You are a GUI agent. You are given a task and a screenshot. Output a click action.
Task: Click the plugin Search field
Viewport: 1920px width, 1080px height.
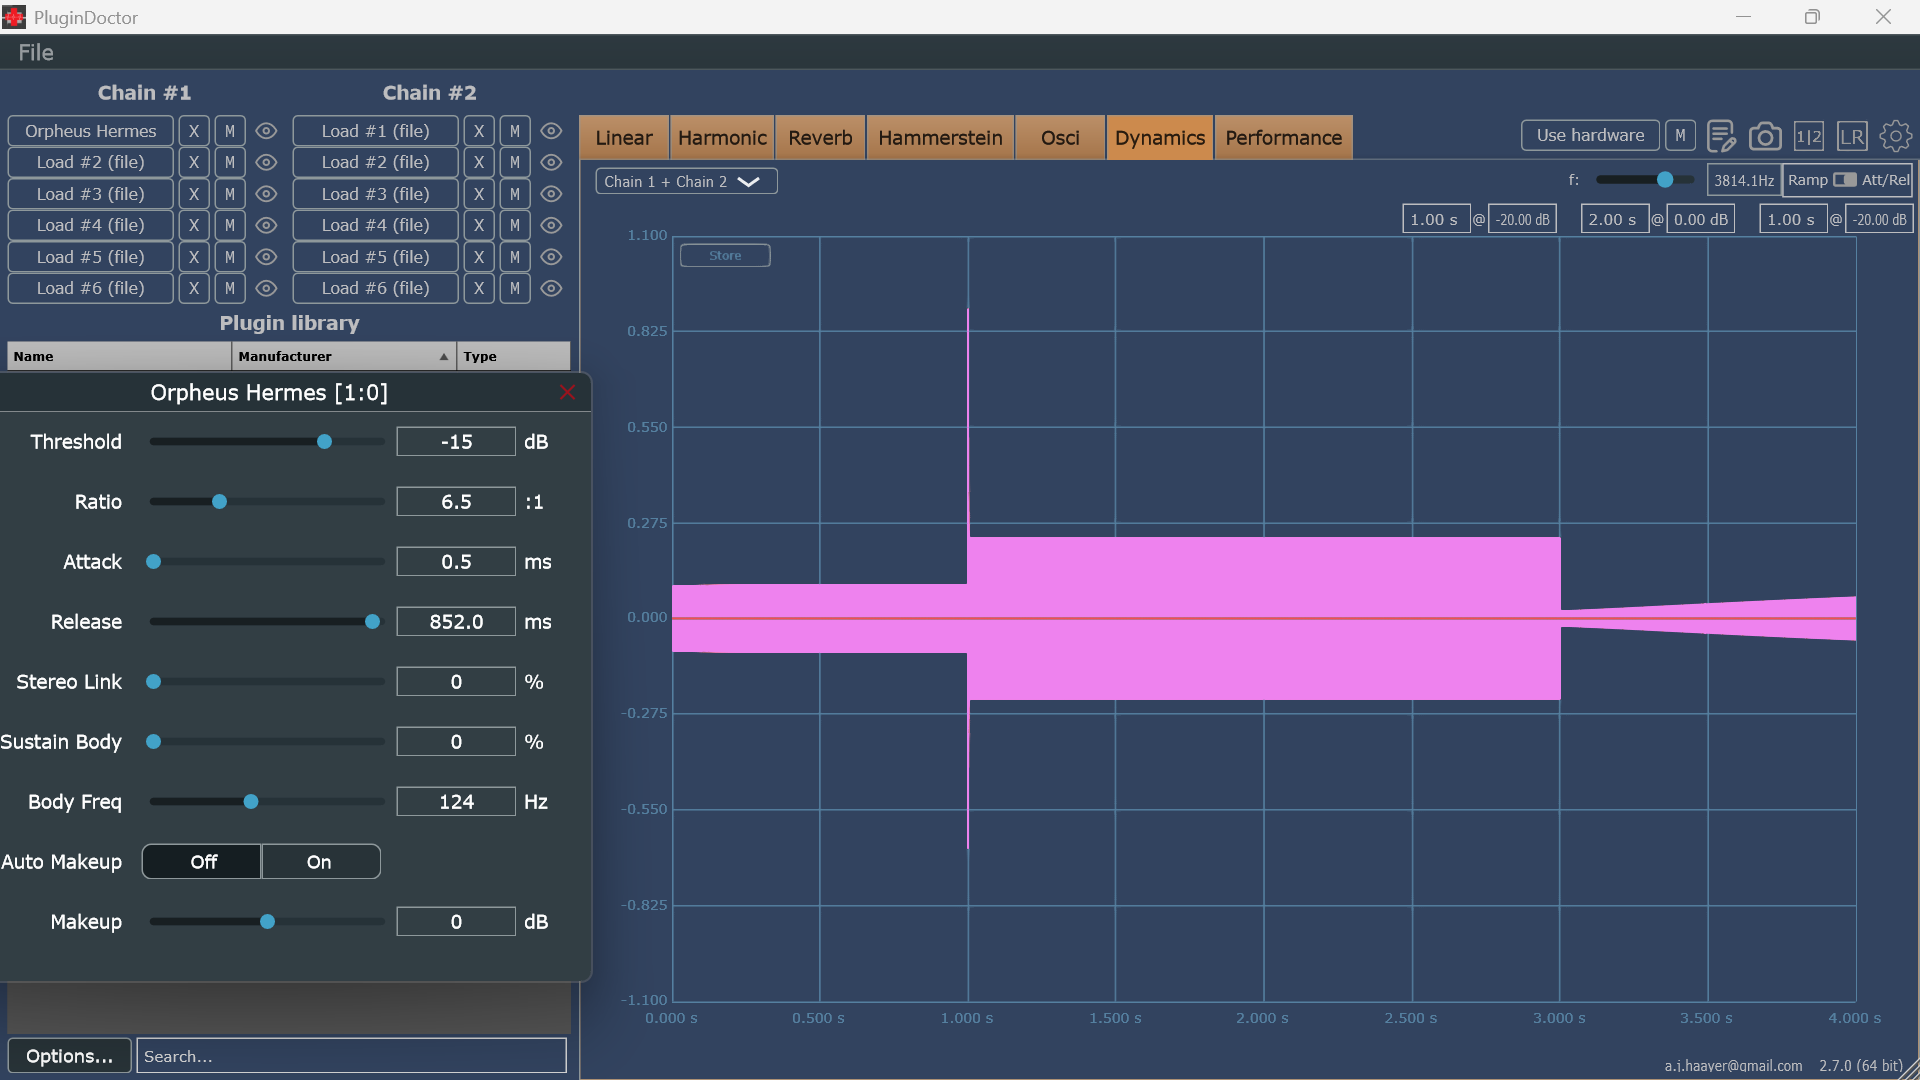coord(351,1056)
